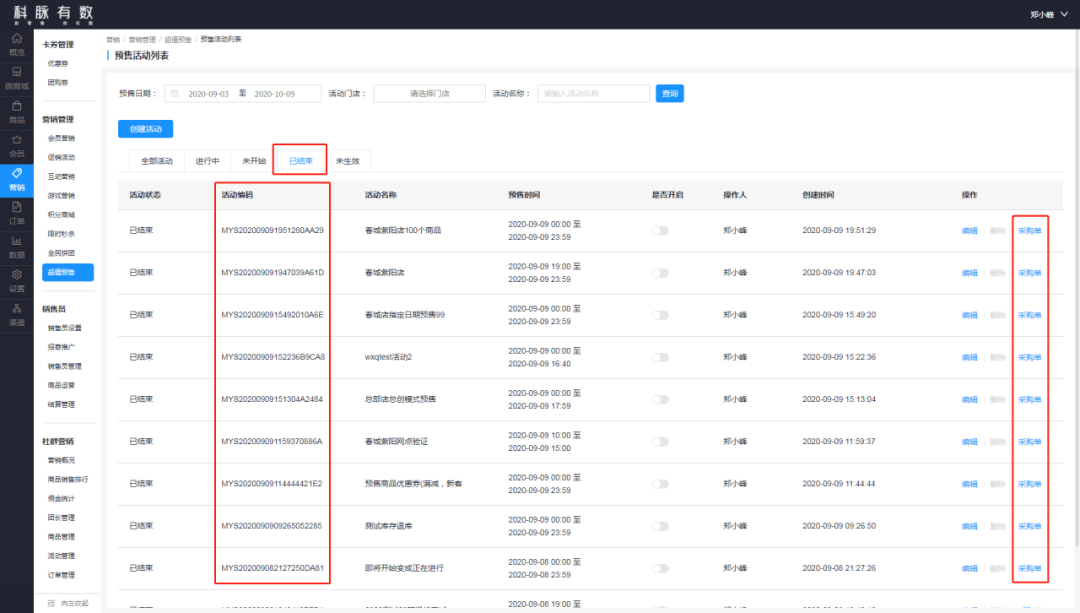Toggle the switch for 预售商品优惠券 row
1080x613 pixels.
click(x=661, y=484)
